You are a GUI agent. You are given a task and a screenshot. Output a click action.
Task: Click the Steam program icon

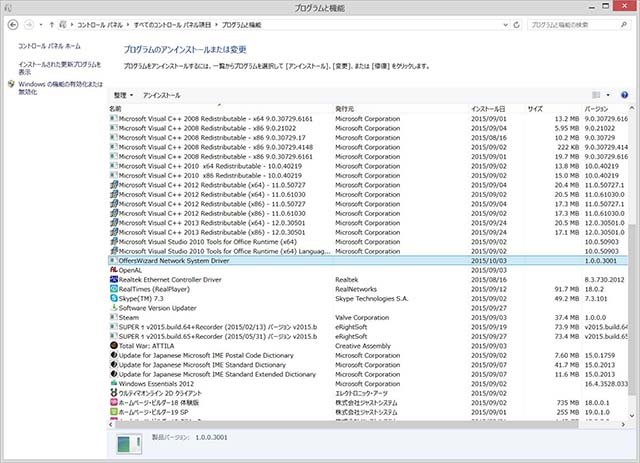(114, 317)
